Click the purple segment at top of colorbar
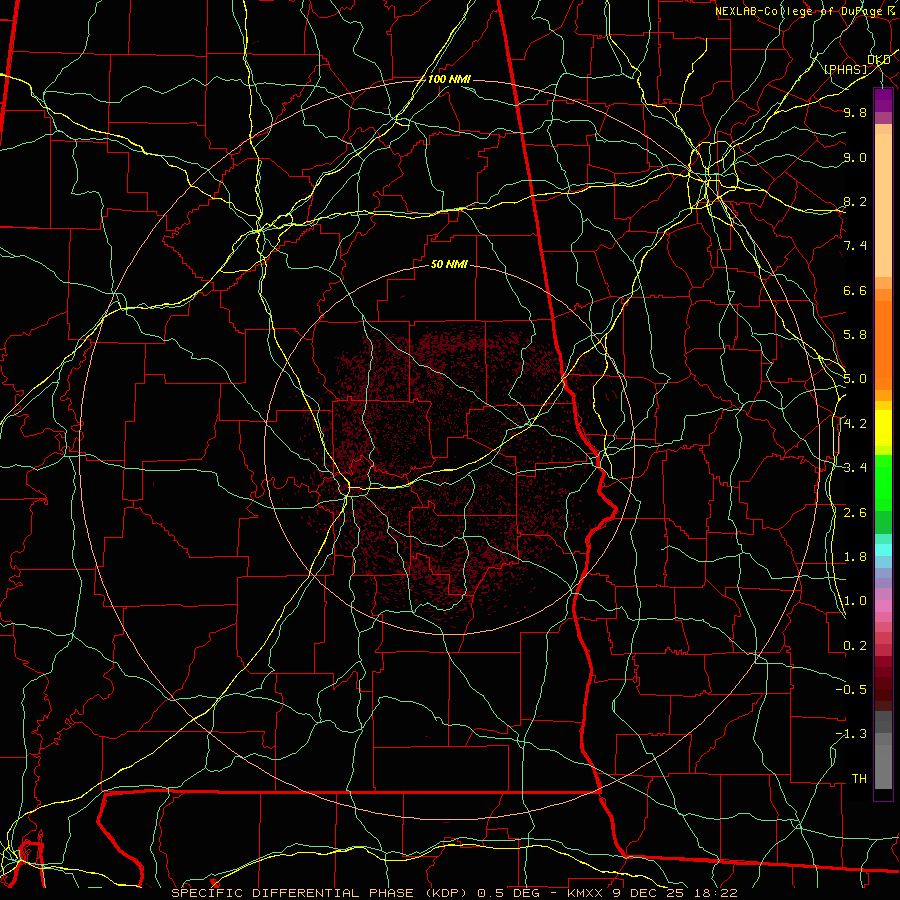The image size is (900, 900). click(883, 100)
